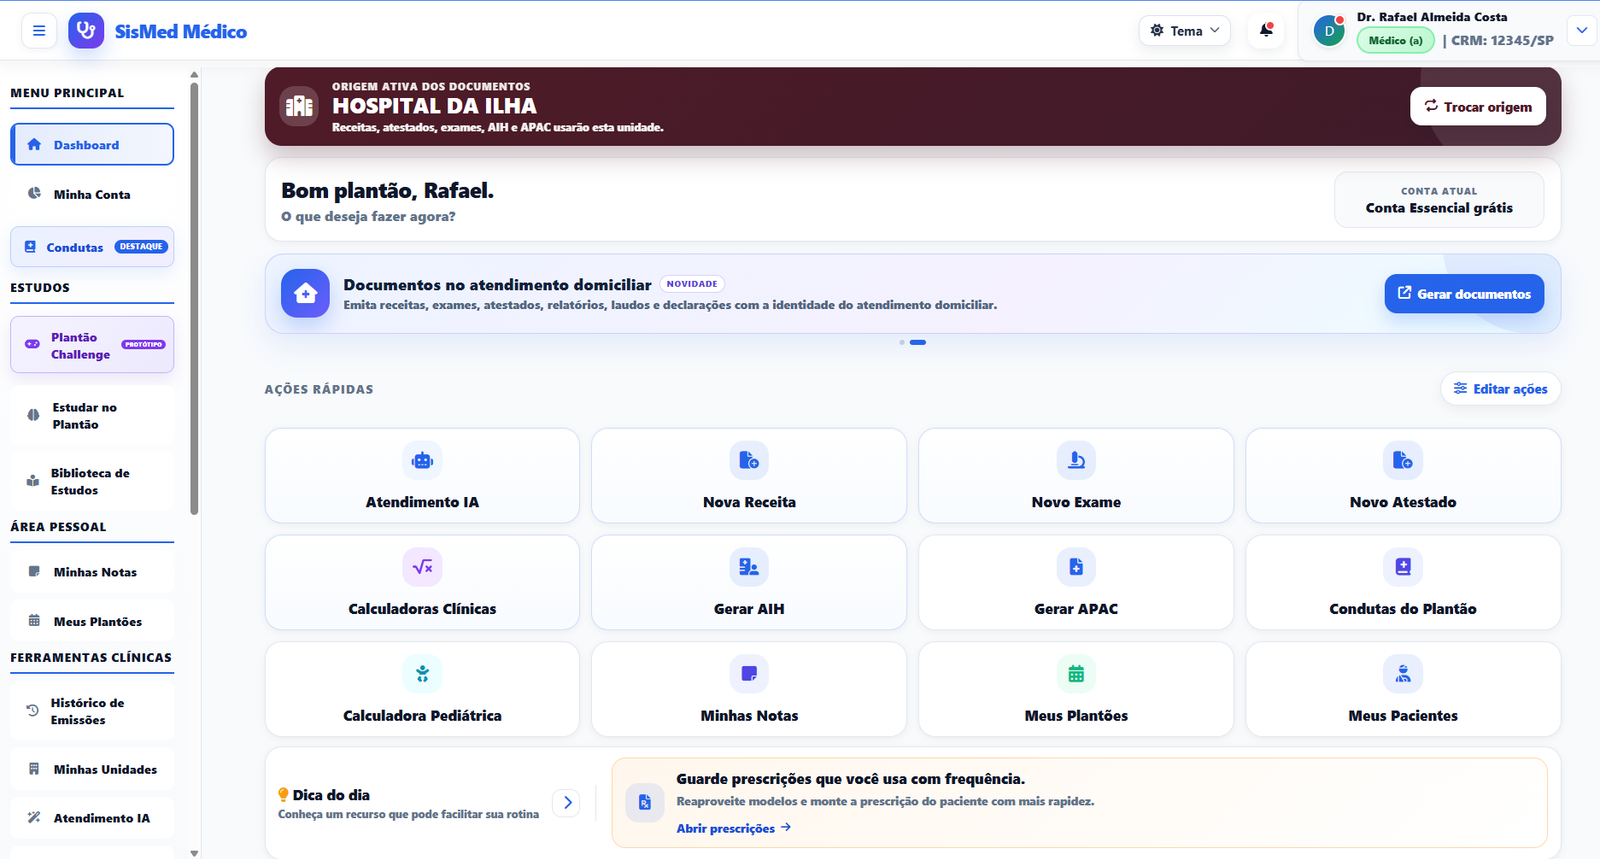This screenshot has height=859, width=1600.
Task: Click the icon above Gerar AIH
Action: coord(749,567)
